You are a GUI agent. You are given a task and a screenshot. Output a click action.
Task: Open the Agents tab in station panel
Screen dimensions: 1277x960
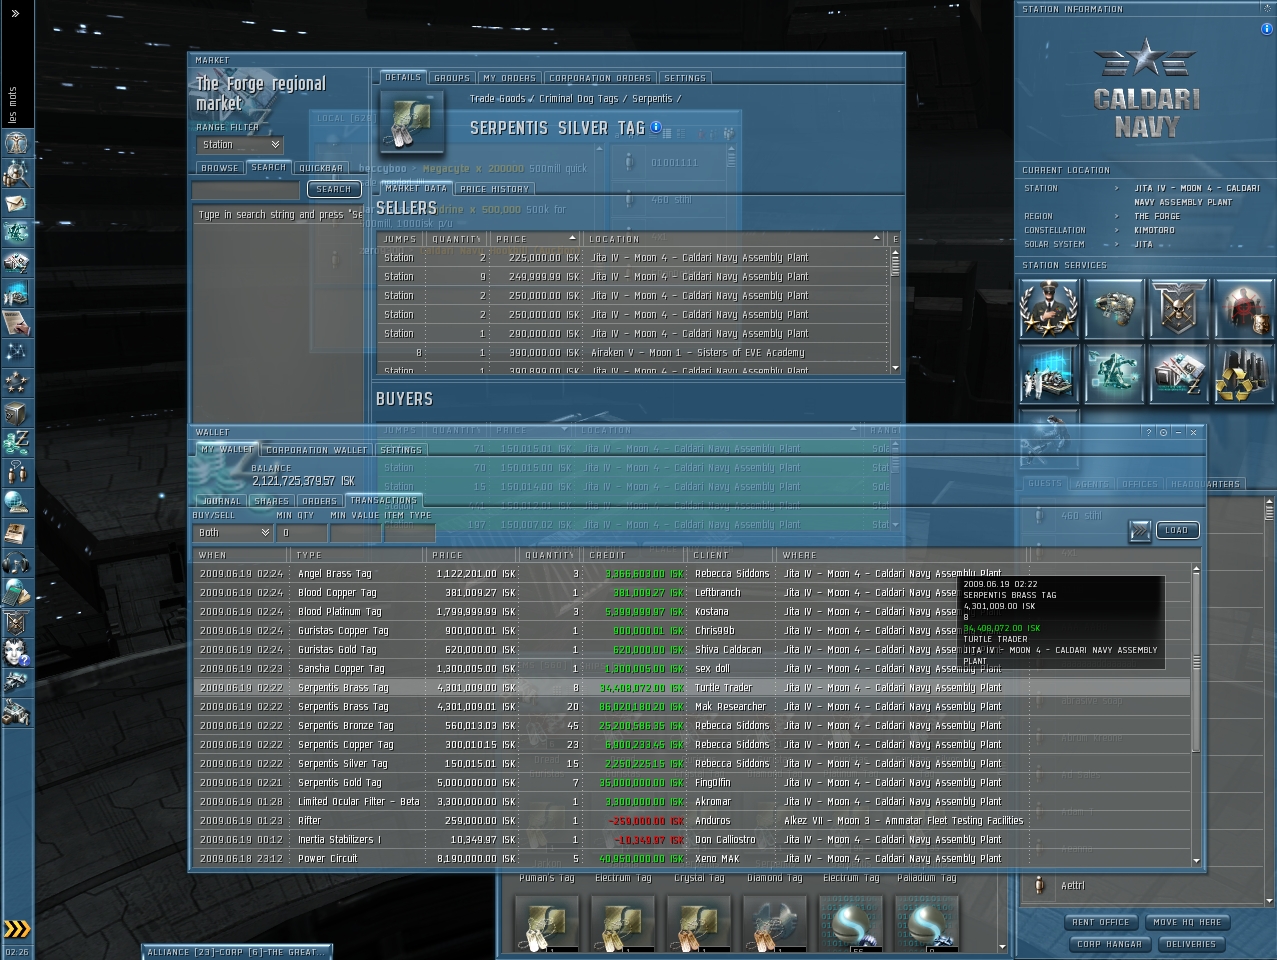[x=1091, y=484]
